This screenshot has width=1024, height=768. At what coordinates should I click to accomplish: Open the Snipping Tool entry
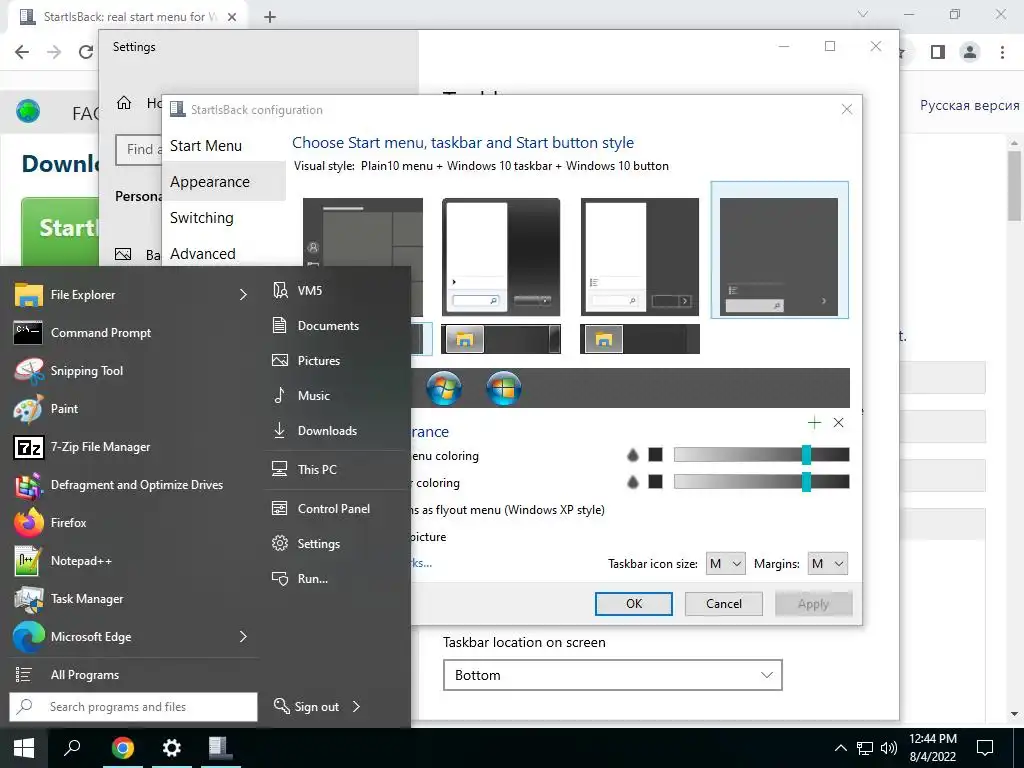coord(131,370)
